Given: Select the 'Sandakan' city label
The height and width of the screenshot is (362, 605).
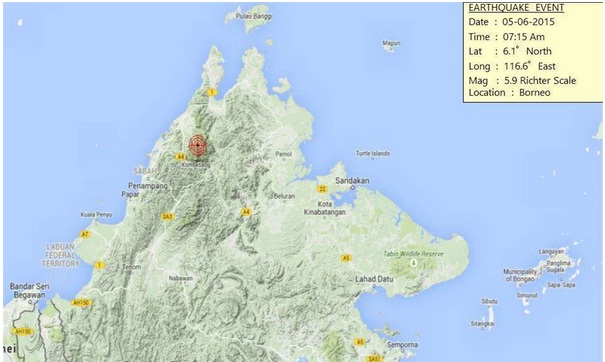Looking at the screenshot, I should [352, 180].
